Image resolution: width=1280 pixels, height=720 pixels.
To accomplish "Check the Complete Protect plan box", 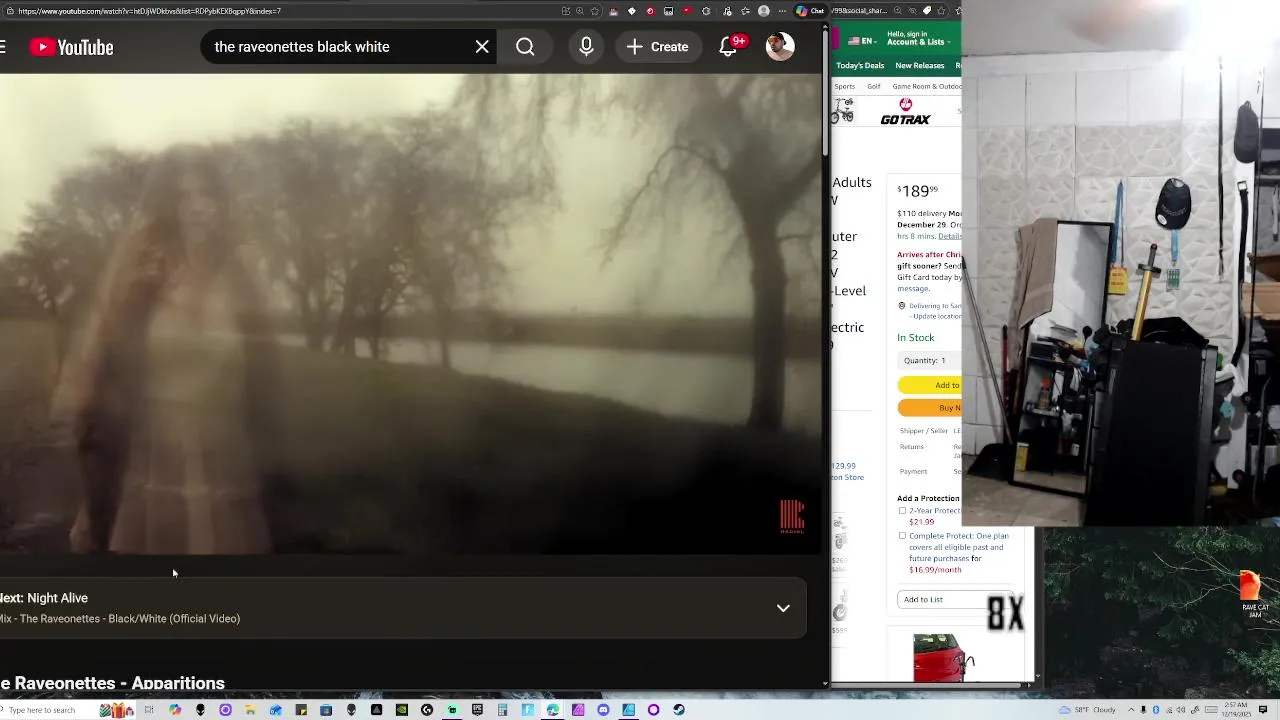I will 902,536.
